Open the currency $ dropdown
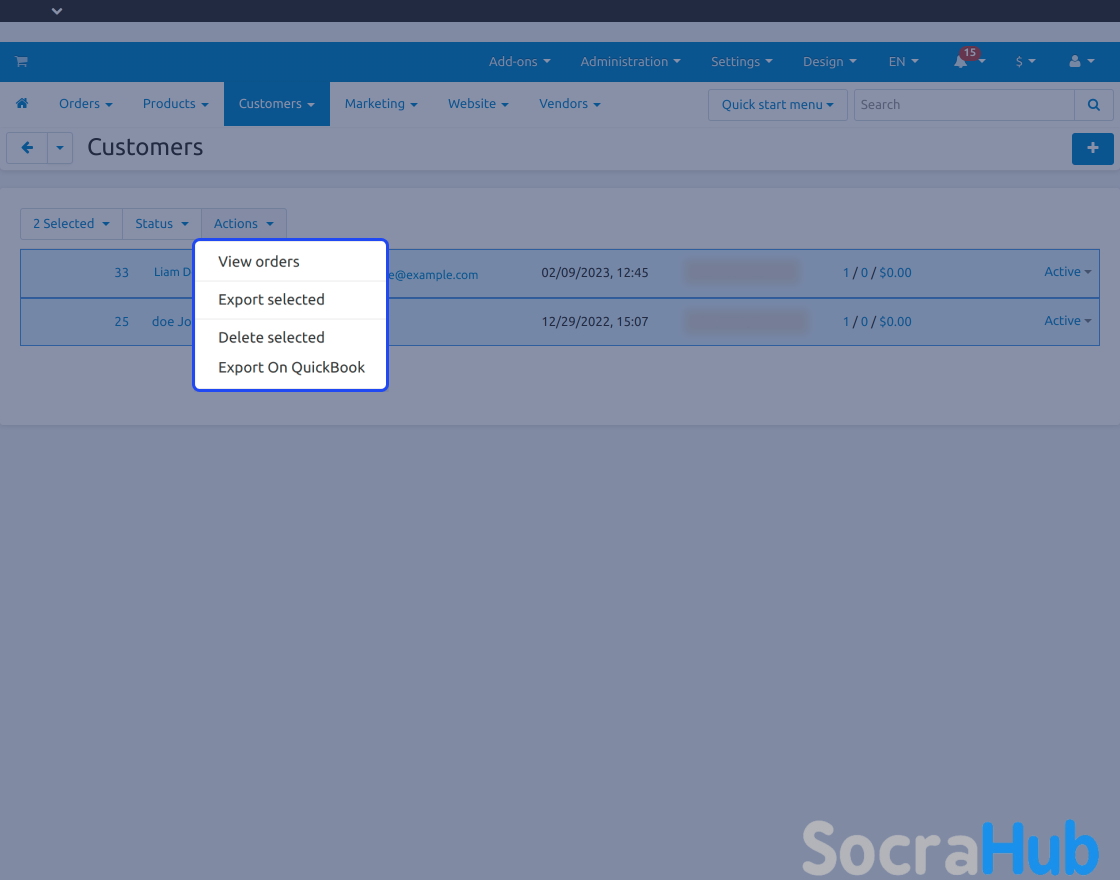The height and width of the screenshot is (880, 1120). click(x=1025, y=62)
